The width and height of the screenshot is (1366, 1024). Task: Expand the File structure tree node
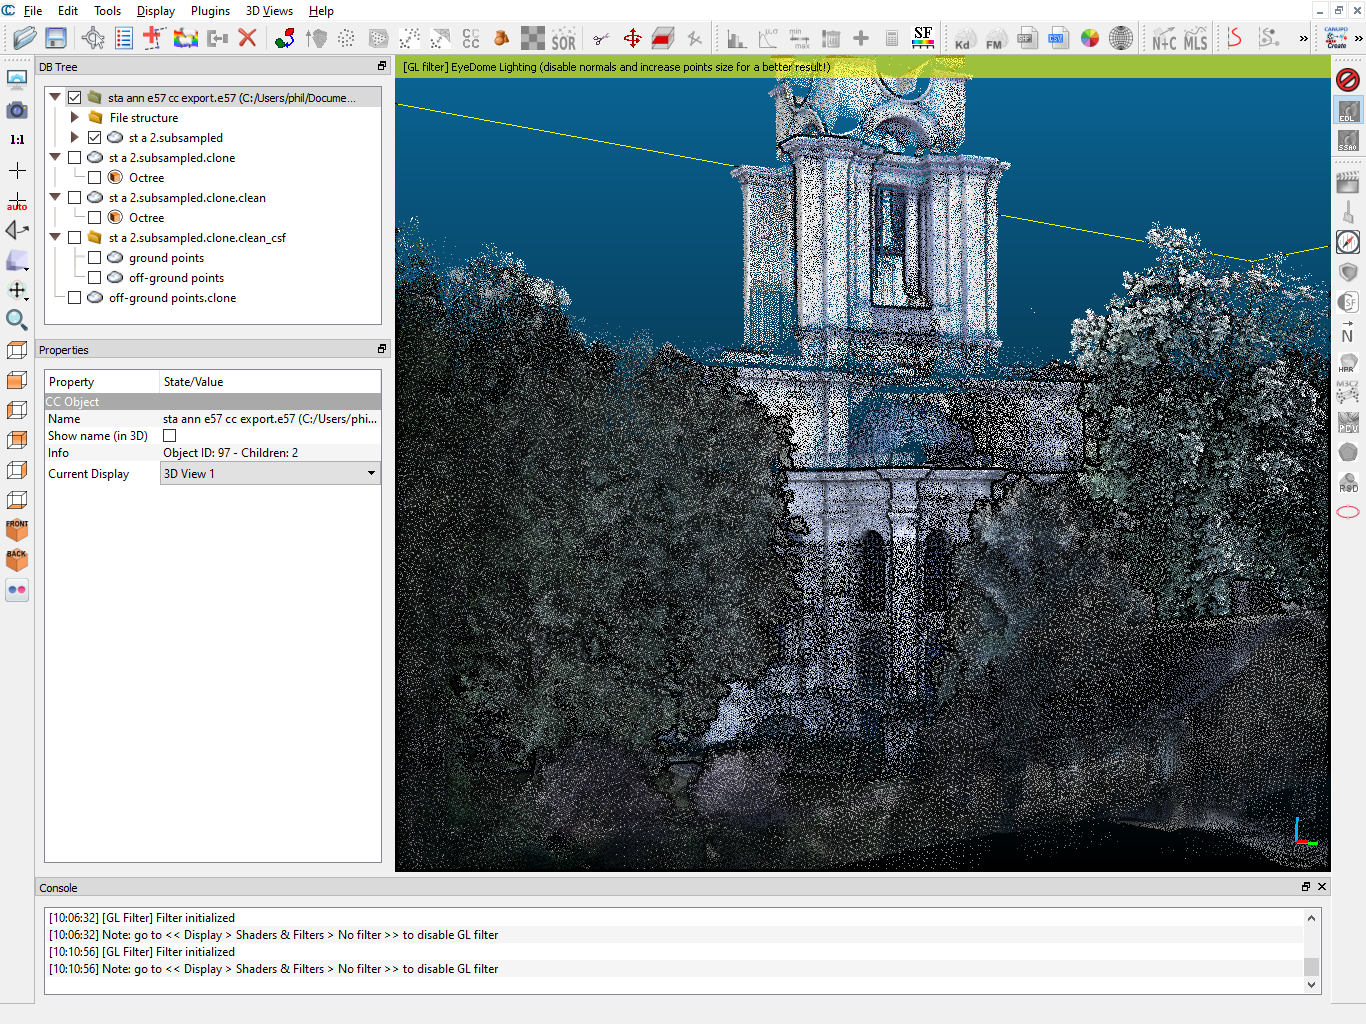point(75,118)
